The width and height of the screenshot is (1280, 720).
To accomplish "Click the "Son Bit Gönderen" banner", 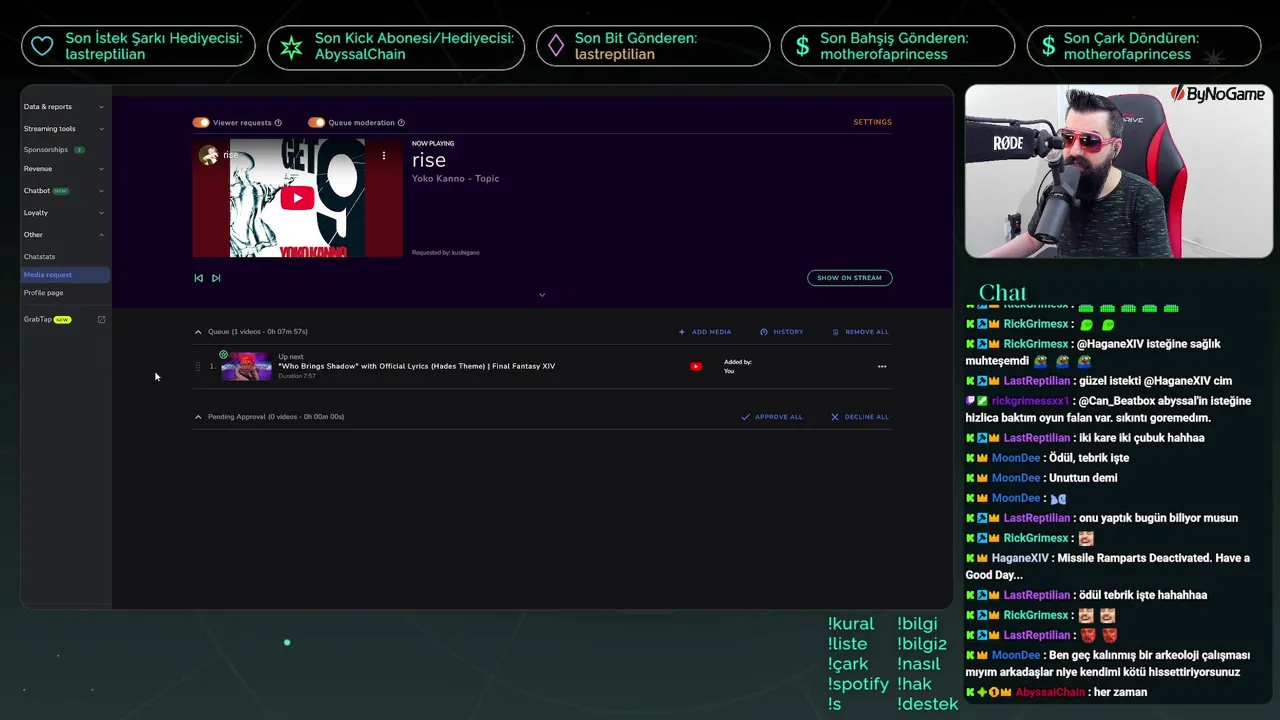I will [653, 46].
